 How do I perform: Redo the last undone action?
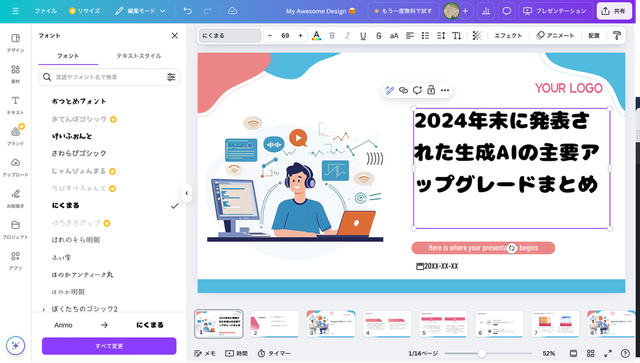(207, 11)
